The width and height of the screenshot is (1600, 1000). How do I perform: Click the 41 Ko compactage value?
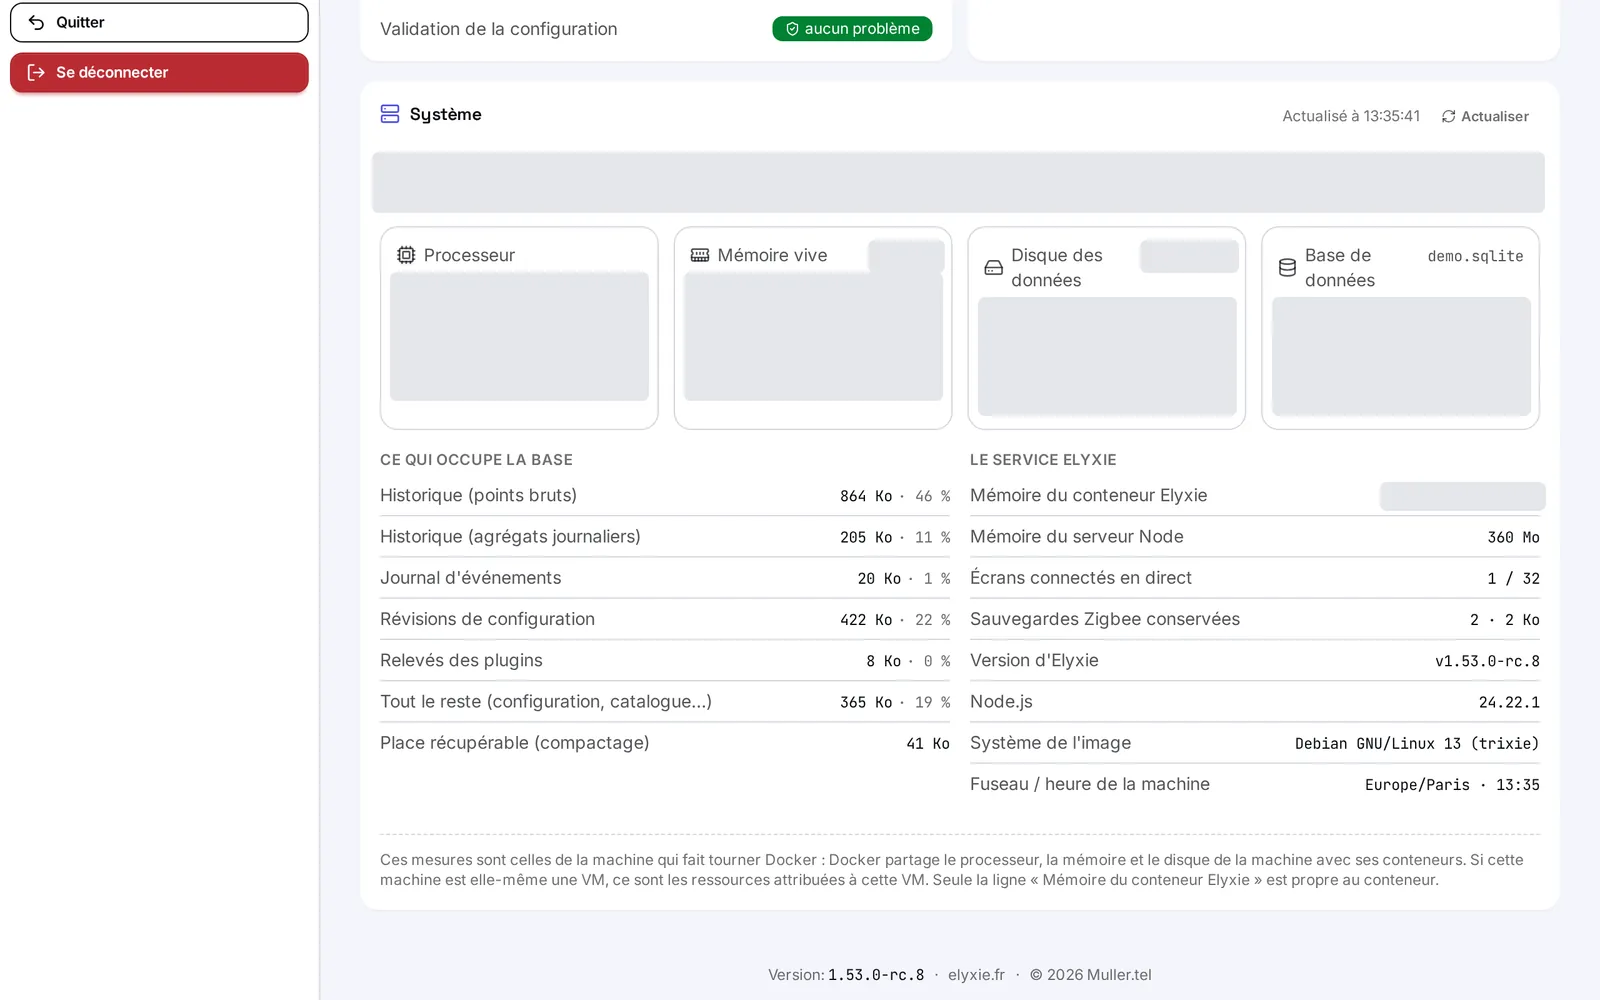coord(928,743)
